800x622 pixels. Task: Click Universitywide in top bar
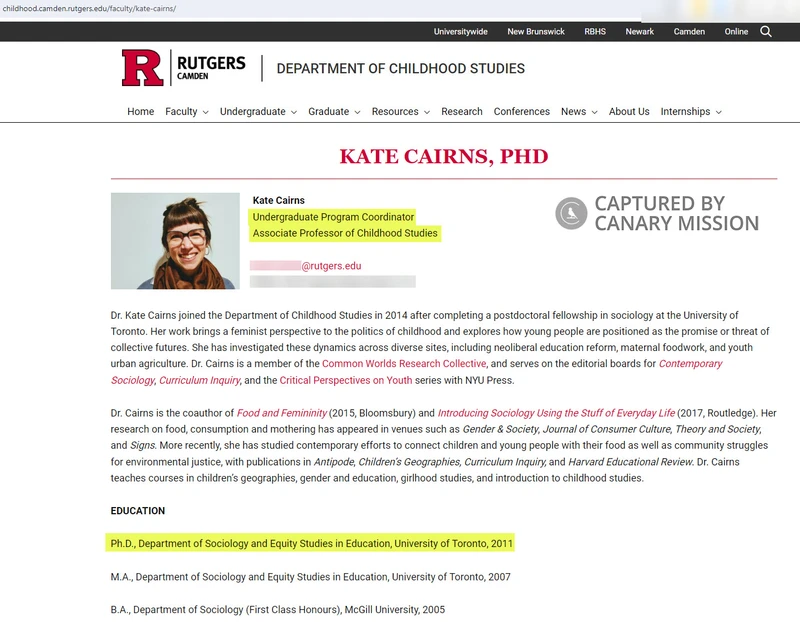pos(461,32)
